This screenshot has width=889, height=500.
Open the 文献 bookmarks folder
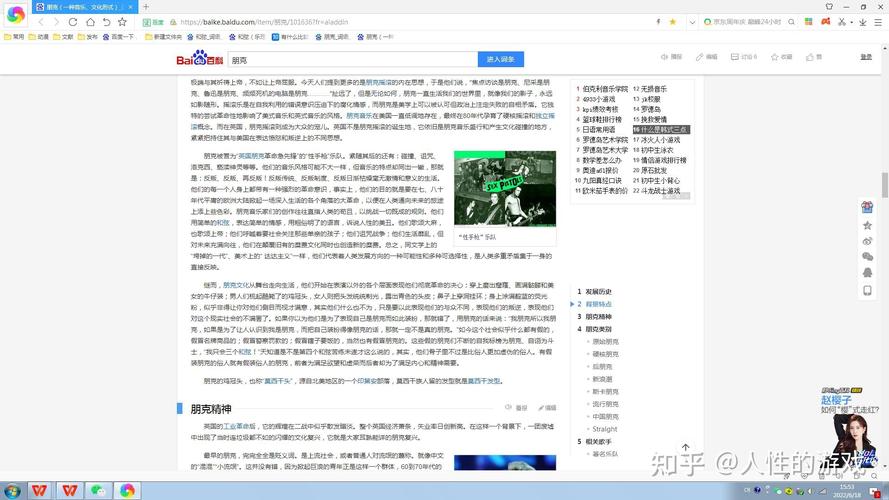tap(63, 37)
